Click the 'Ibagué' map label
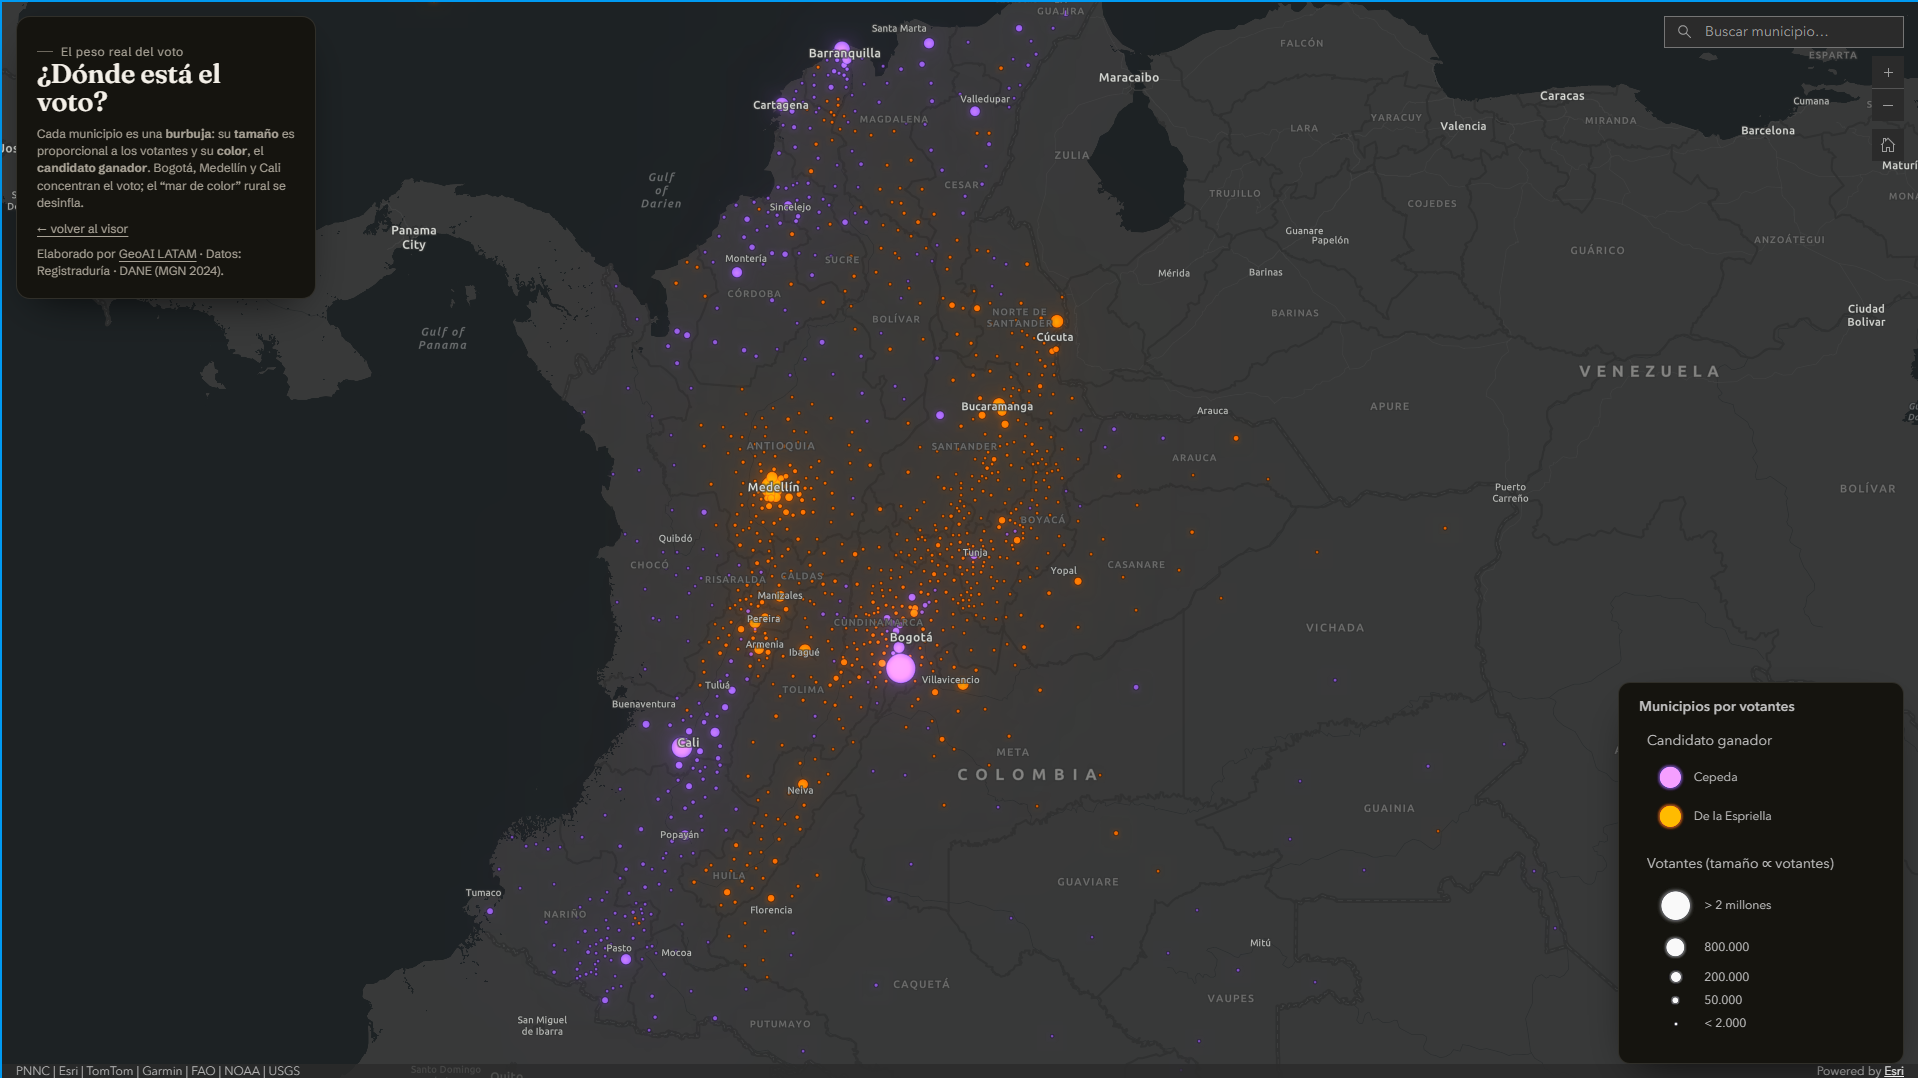The image size is (1918, 1078). (804, 653)
